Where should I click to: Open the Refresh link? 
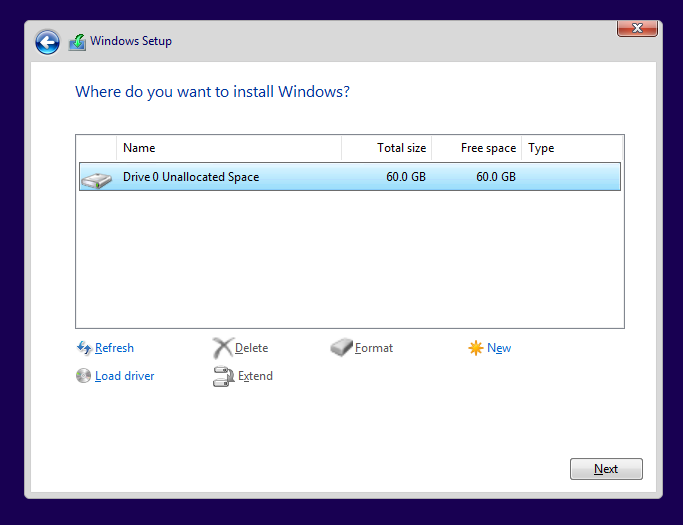pyautogui.click(x=114, y=348)
